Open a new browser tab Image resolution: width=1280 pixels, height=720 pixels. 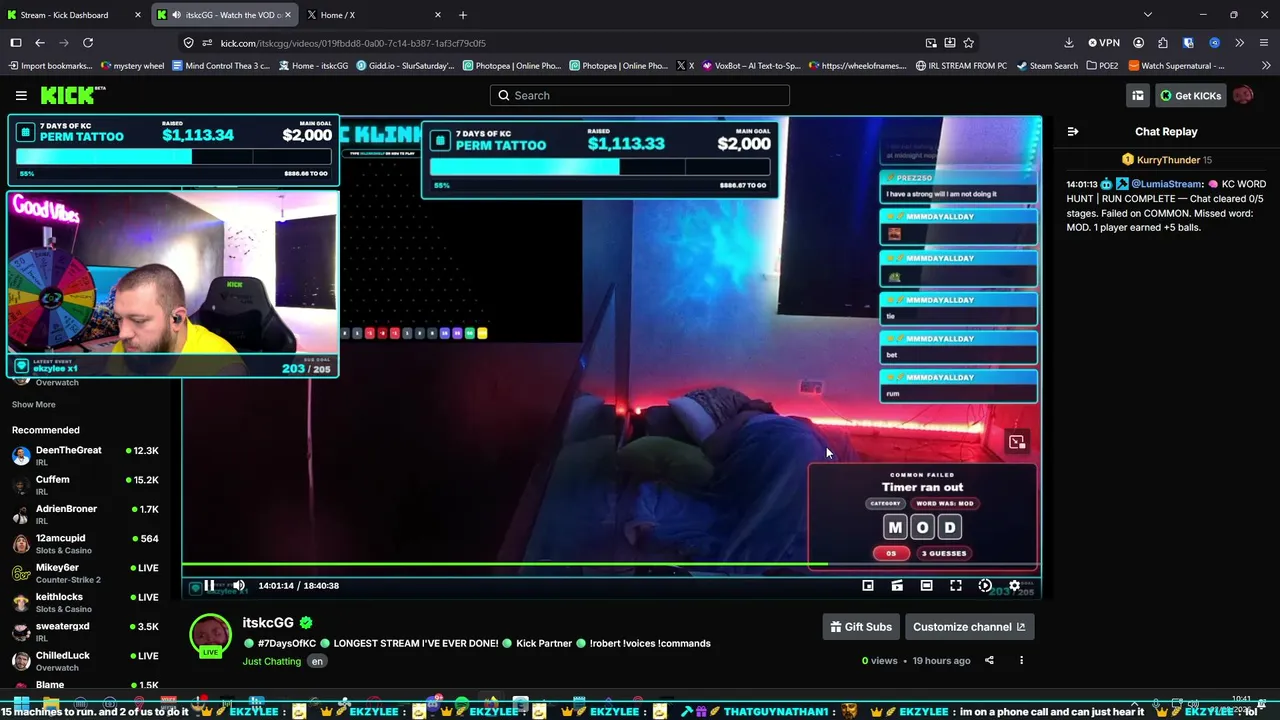pos(462,15)
